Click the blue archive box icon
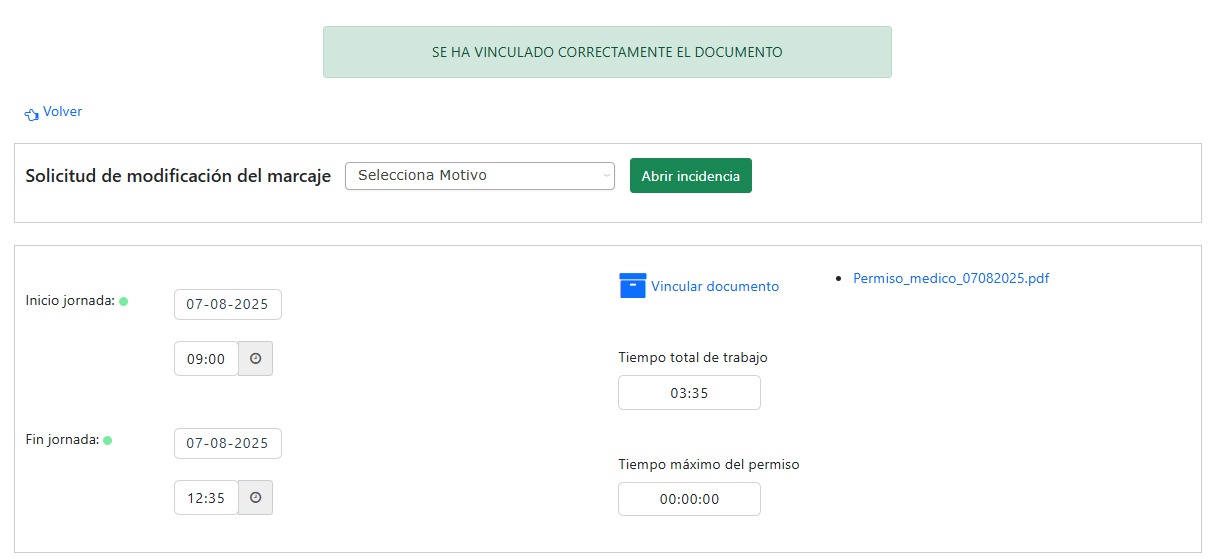Viewport: 1214px width, 560px height. [633, 286]
